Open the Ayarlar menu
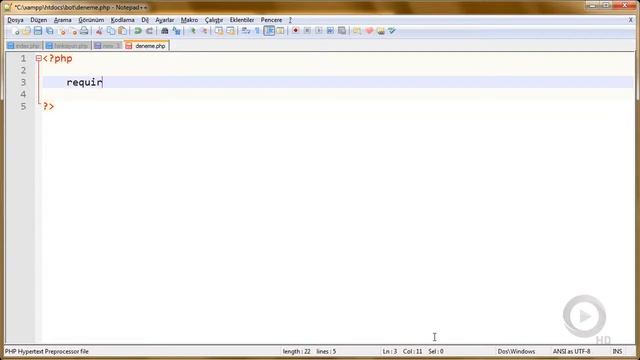640x360 pixels. click(164, 20)
